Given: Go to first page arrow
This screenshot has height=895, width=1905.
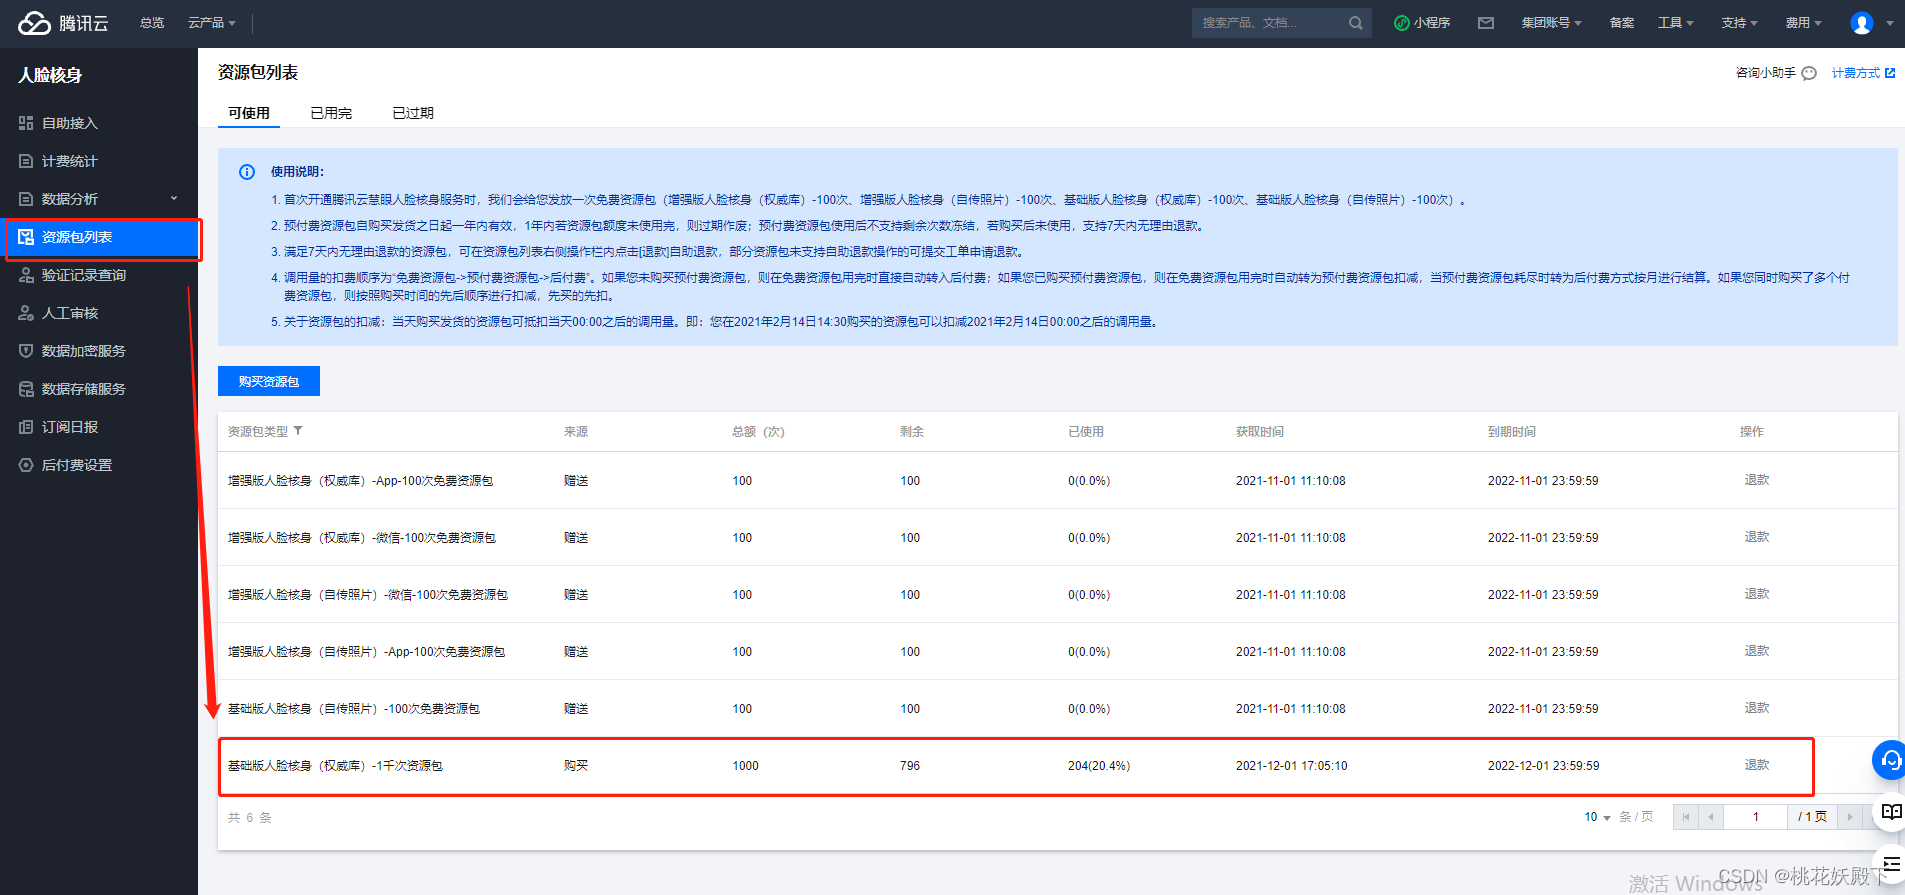Looking at the screenshot, I should 1686,817.
